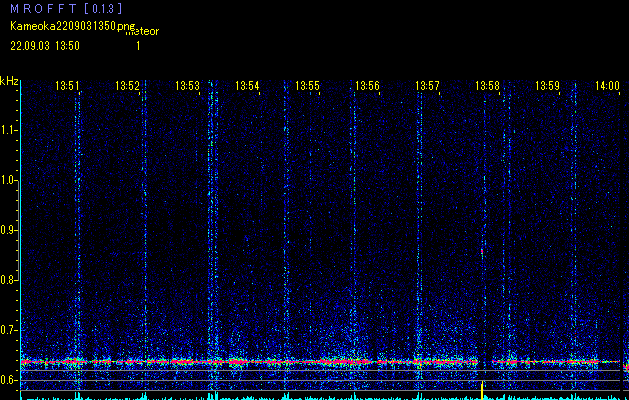Image resolution: width=629 pixels, height=400 pixels.
Task: Click the 0.8 frequency axis label
Action: [x=8, y=280]
